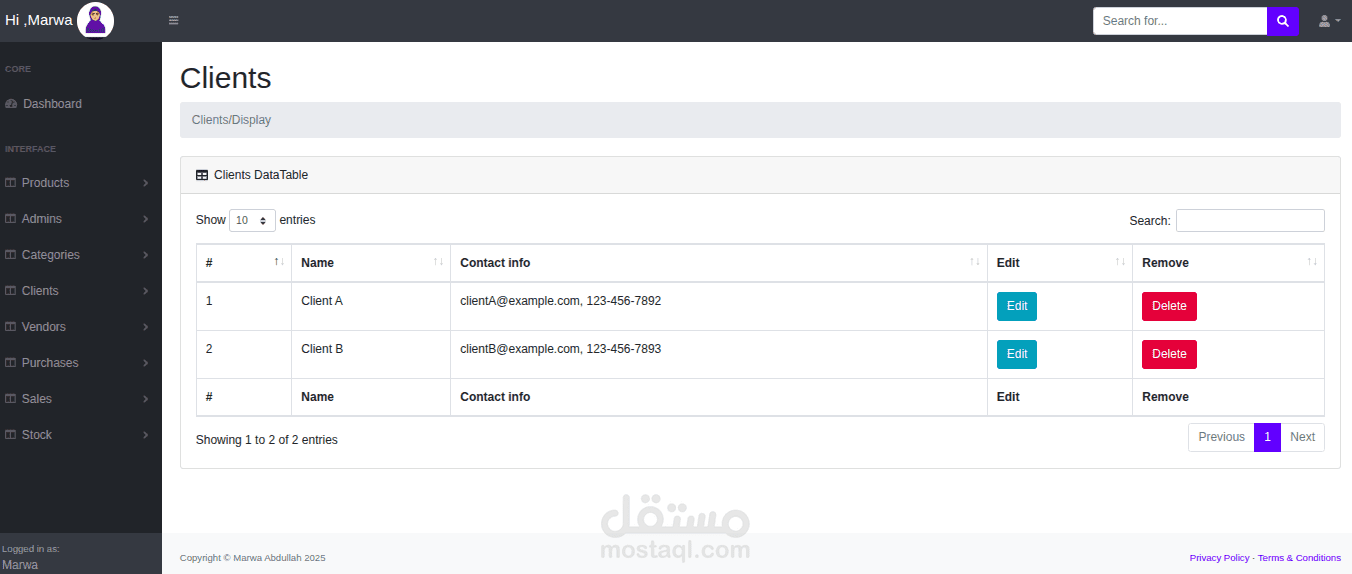This screenshot has height=574, width=1352.
Task: Expand the Categories chevron
Action: tap(146, 255)
